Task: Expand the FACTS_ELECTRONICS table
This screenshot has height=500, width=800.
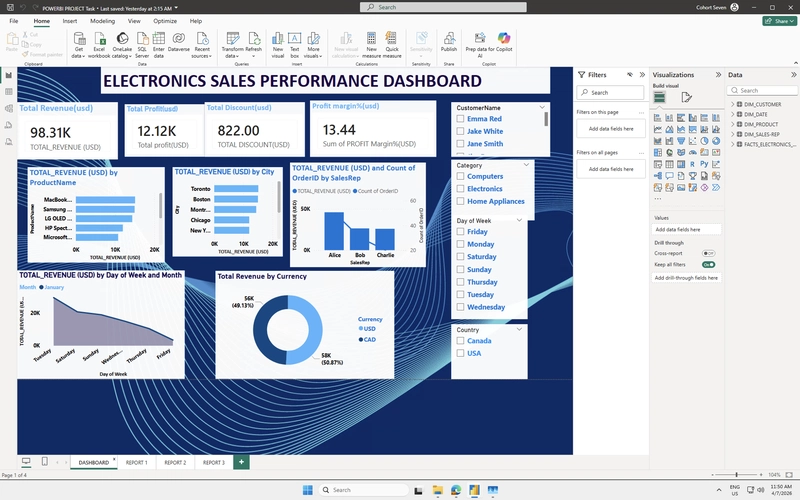Action: coord(733,144)
